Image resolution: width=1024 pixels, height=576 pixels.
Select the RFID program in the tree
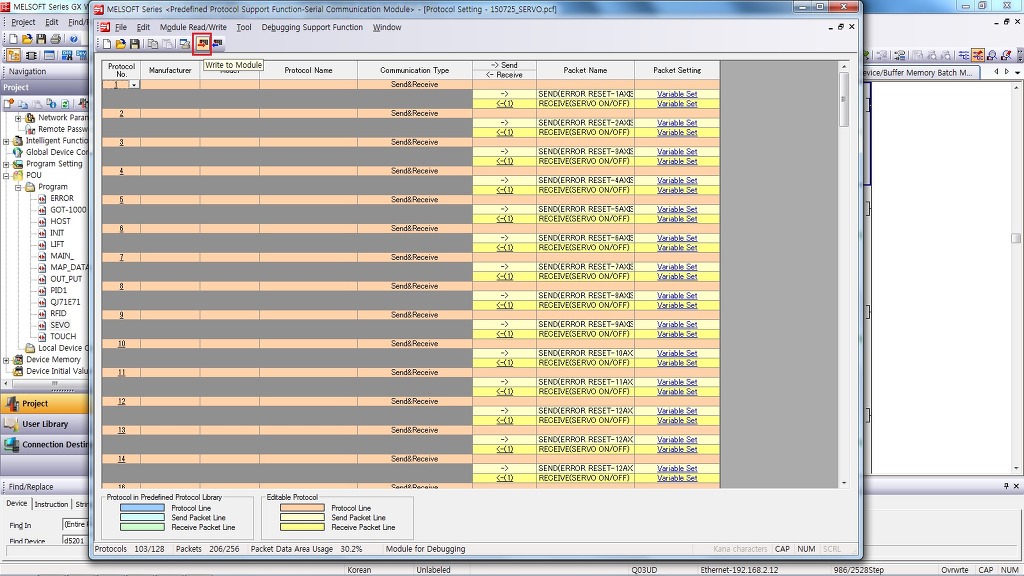click(x=58, y=313)
